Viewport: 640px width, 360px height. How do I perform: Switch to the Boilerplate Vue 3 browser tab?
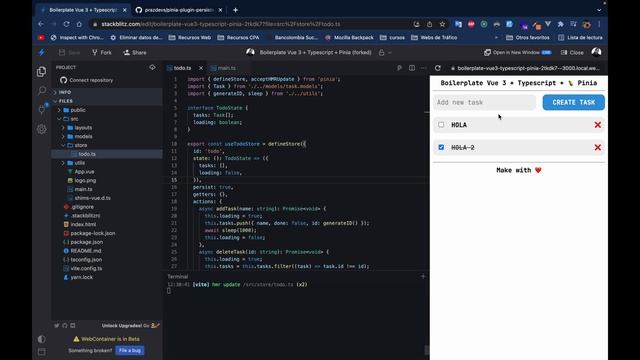pyautogui.click(x=83, y=10)
